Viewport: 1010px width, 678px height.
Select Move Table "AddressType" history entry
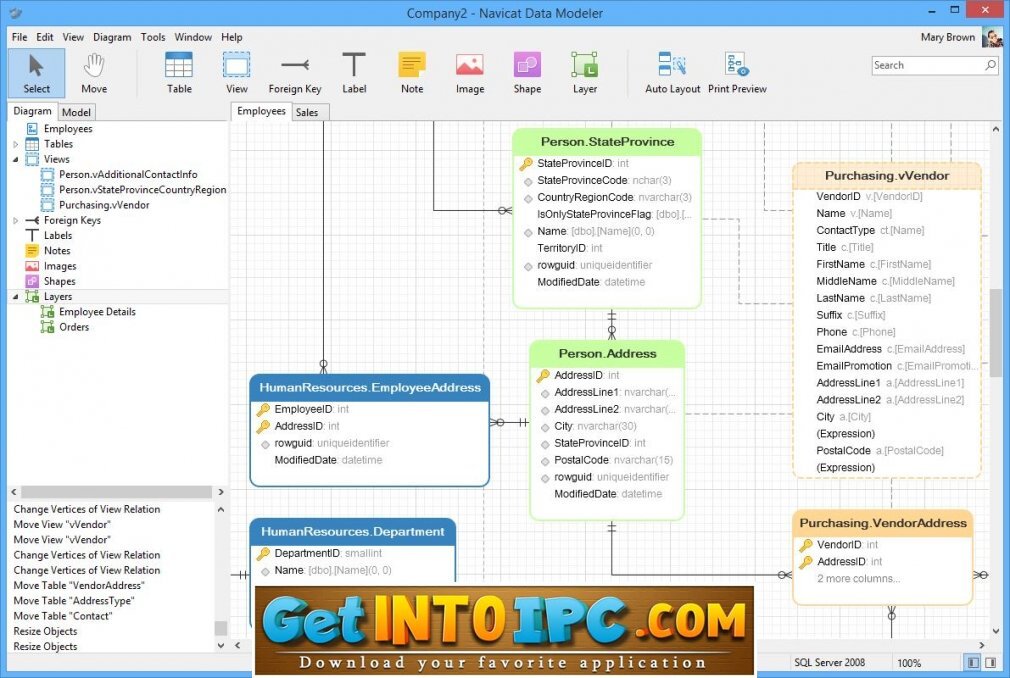coord(73,601)
